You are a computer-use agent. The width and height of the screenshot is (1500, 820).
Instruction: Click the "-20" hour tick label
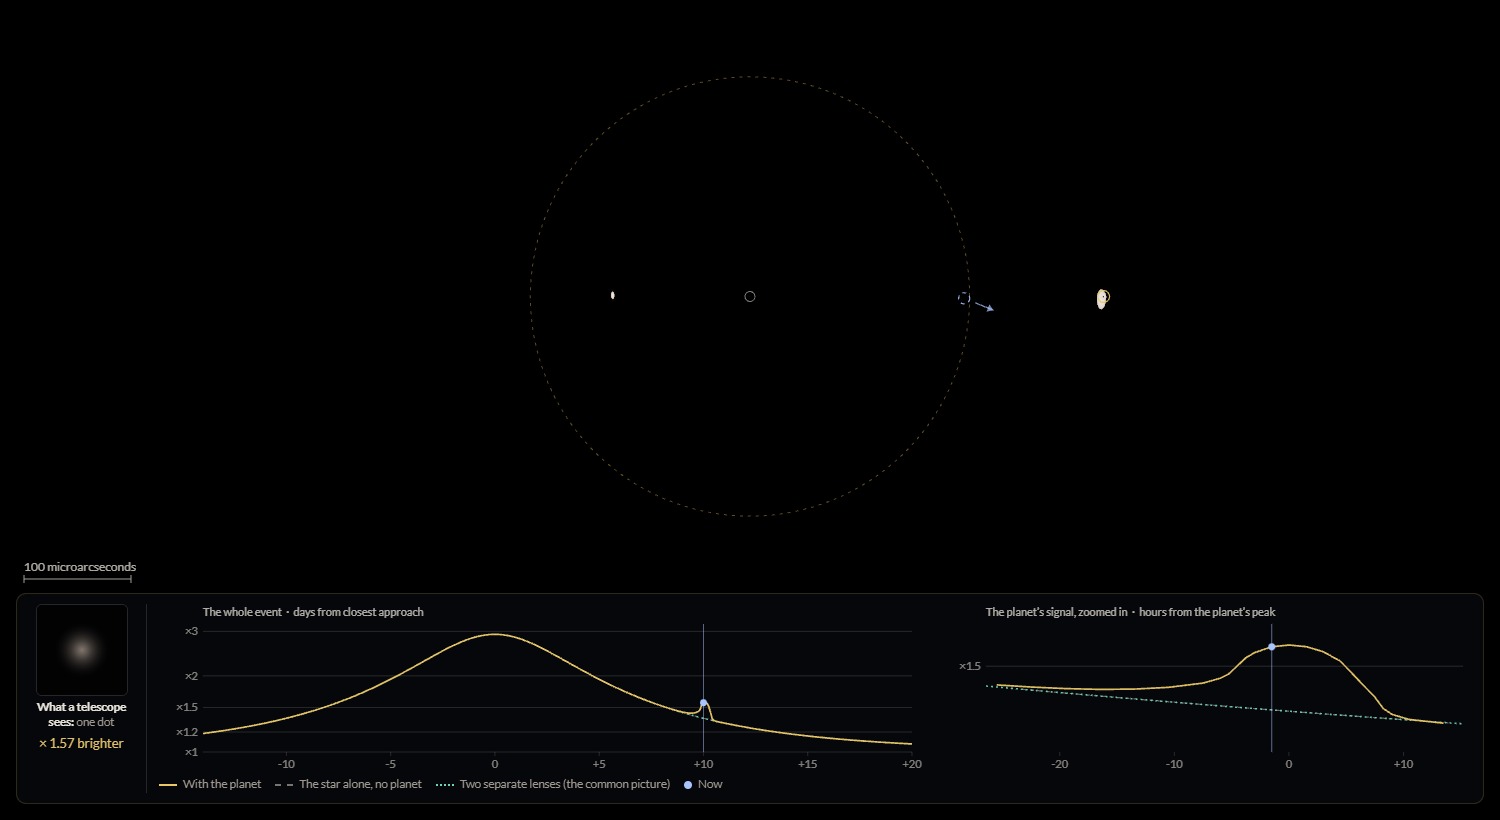pyautogui.click(x=1059, y=764)
